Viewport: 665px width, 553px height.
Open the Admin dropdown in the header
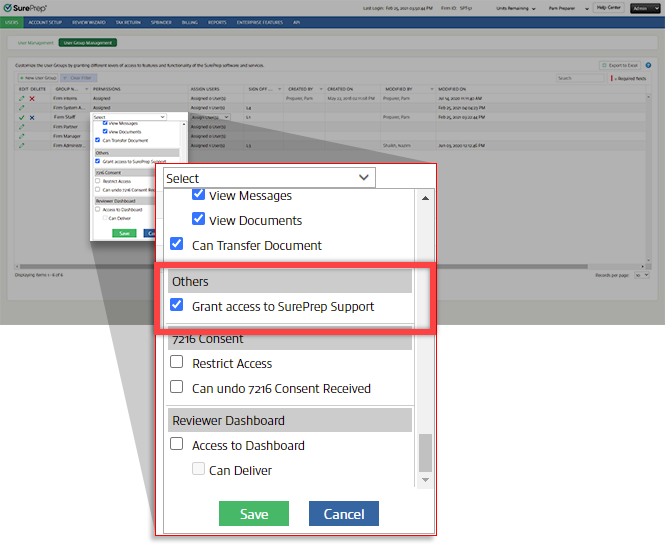point(646,7)
